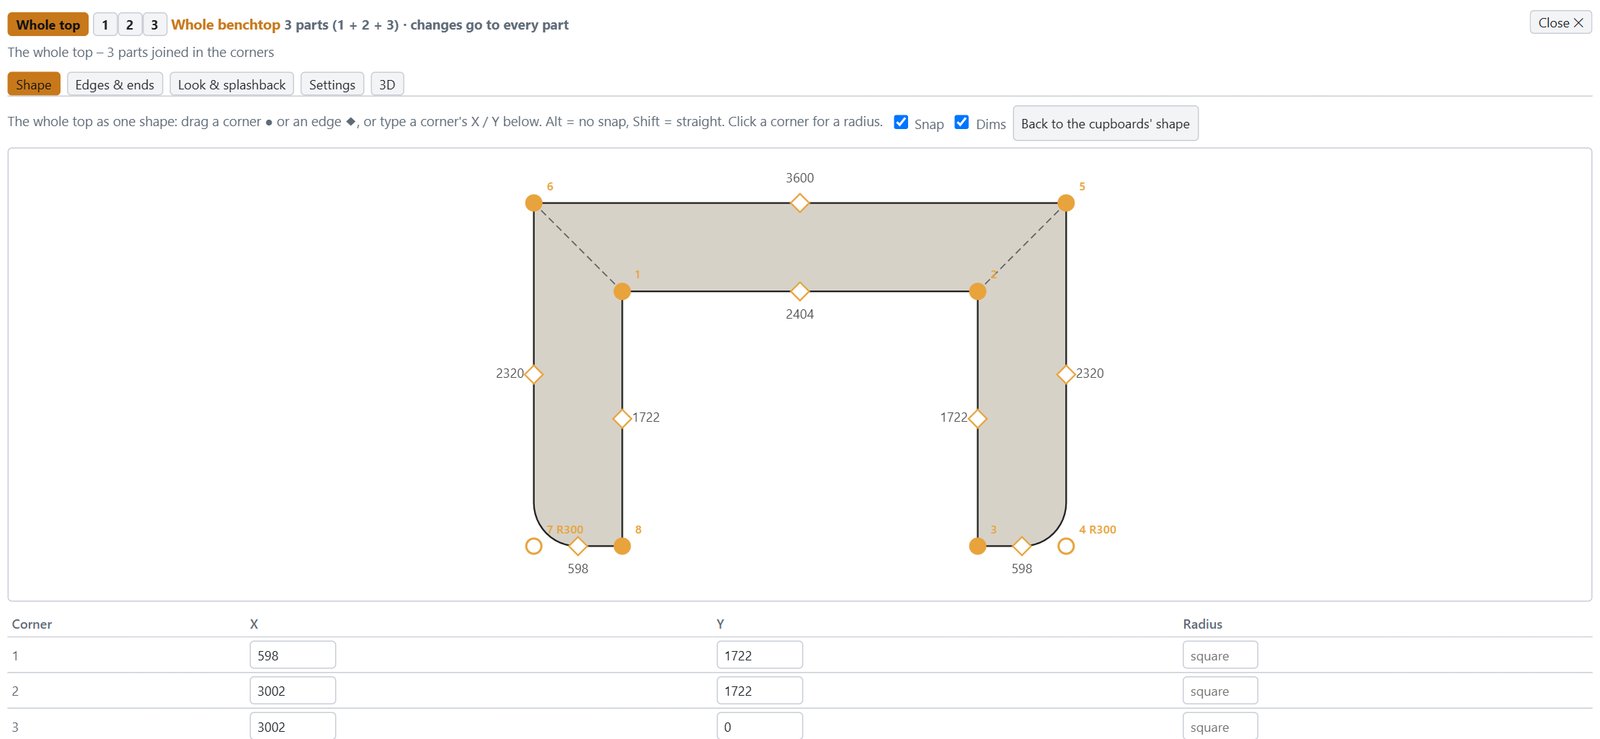Click the 2404 inner edge diamond handle
This screenshot has width=1600, height=739.
pyautogui.click(x=800, y=291)
